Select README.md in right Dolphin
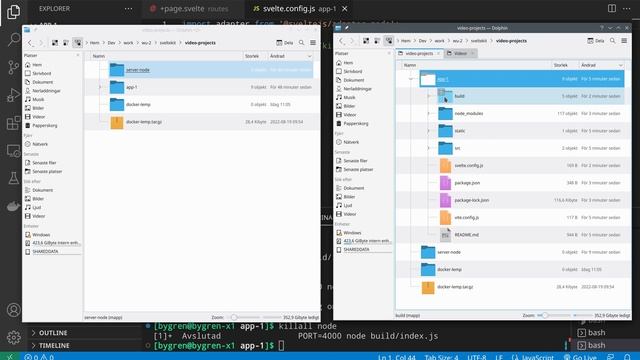The width and height of the screenshot is (640, 360). pyautogui.click(x=467, y=235)
